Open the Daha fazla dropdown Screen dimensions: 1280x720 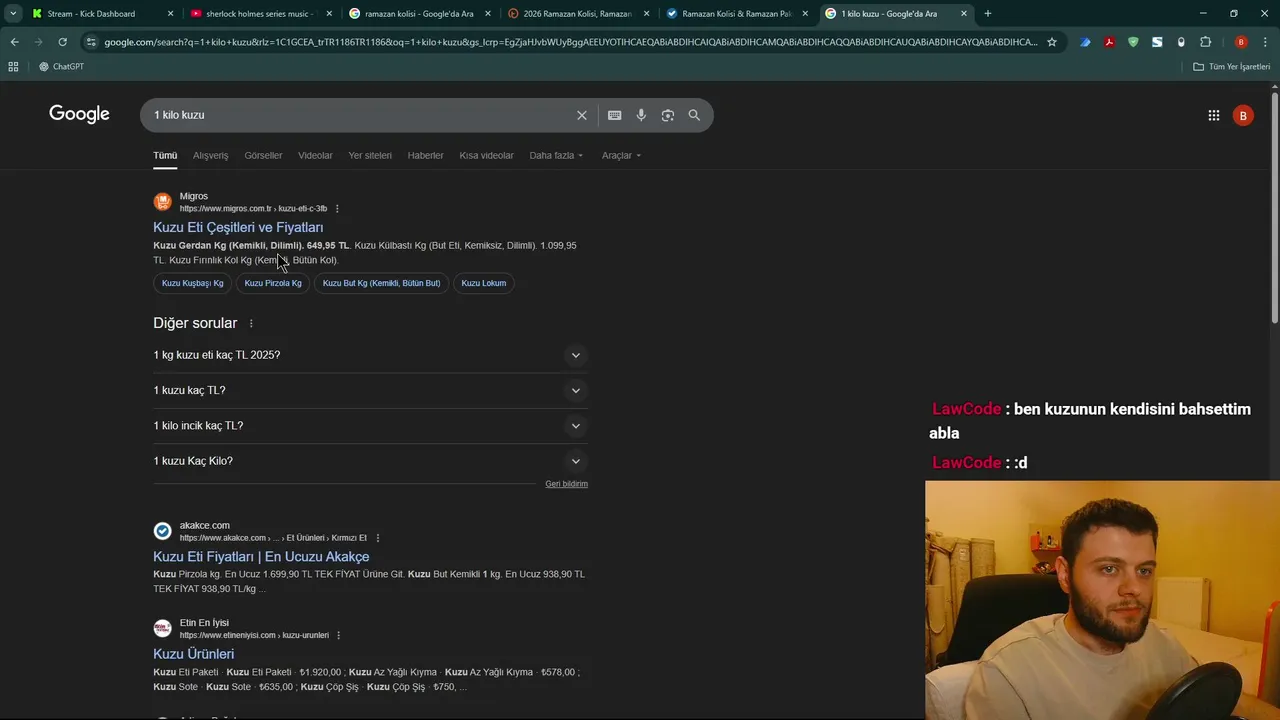556,155
